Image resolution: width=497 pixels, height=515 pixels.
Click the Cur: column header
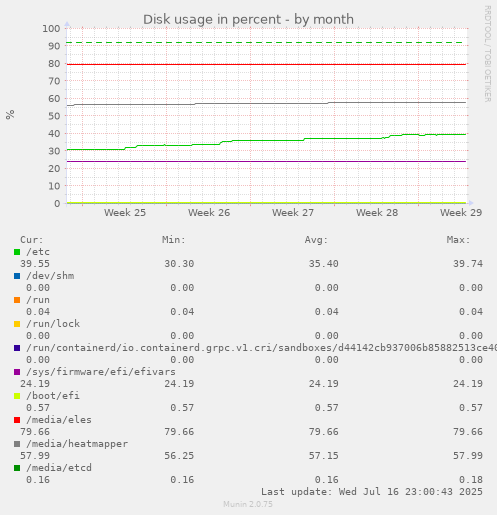[32, 240]
